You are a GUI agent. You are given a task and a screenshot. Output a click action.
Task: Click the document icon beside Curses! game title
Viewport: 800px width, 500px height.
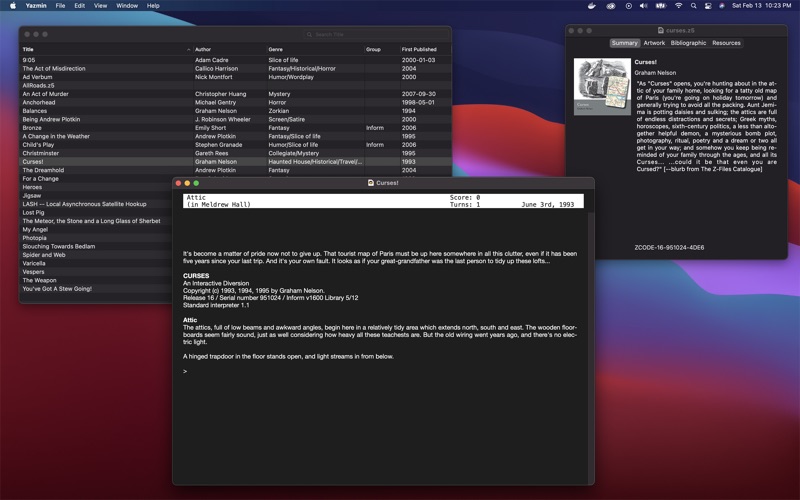(x=371, y=183)
